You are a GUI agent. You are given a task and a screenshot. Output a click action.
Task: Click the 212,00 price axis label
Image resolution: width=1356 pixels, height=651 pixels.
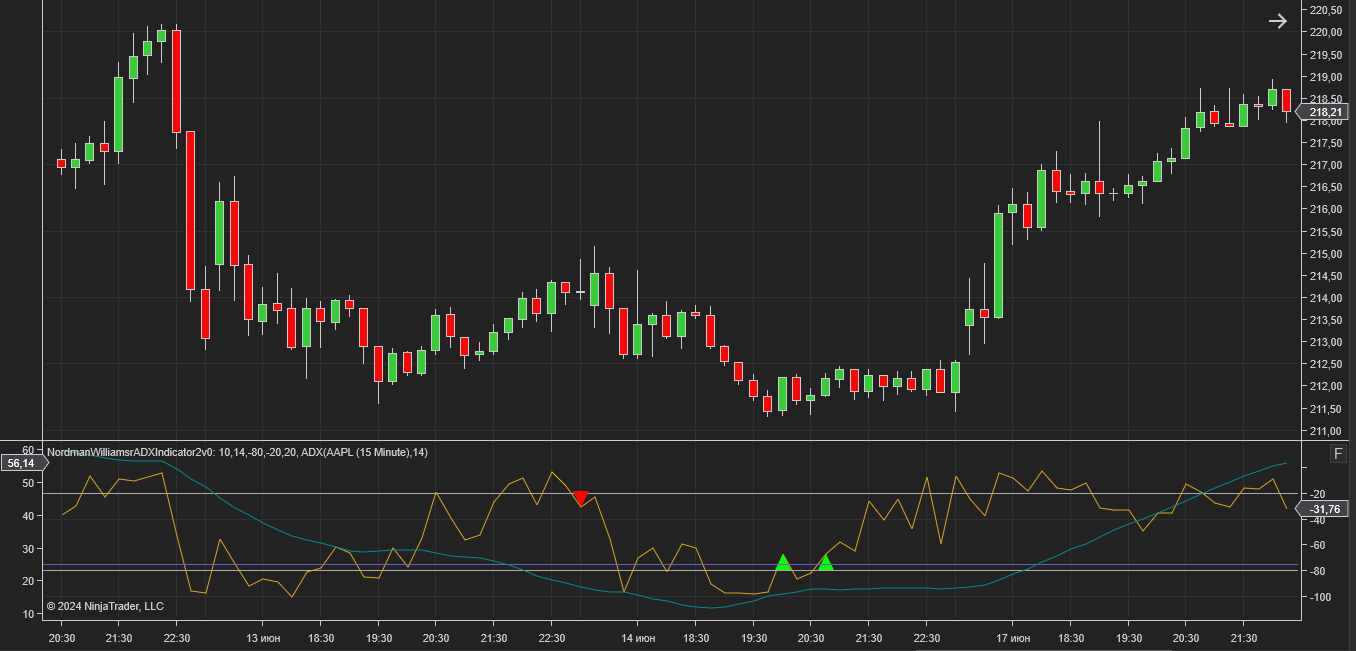tap(1324, 386)
